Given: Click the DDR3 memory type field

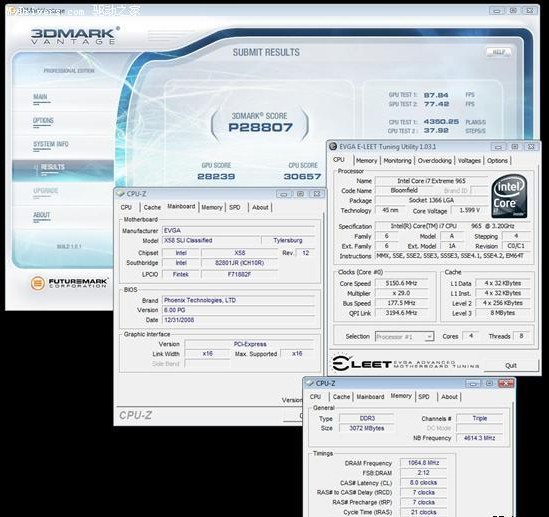Looking at the screenshot, I should coord(367,418).
